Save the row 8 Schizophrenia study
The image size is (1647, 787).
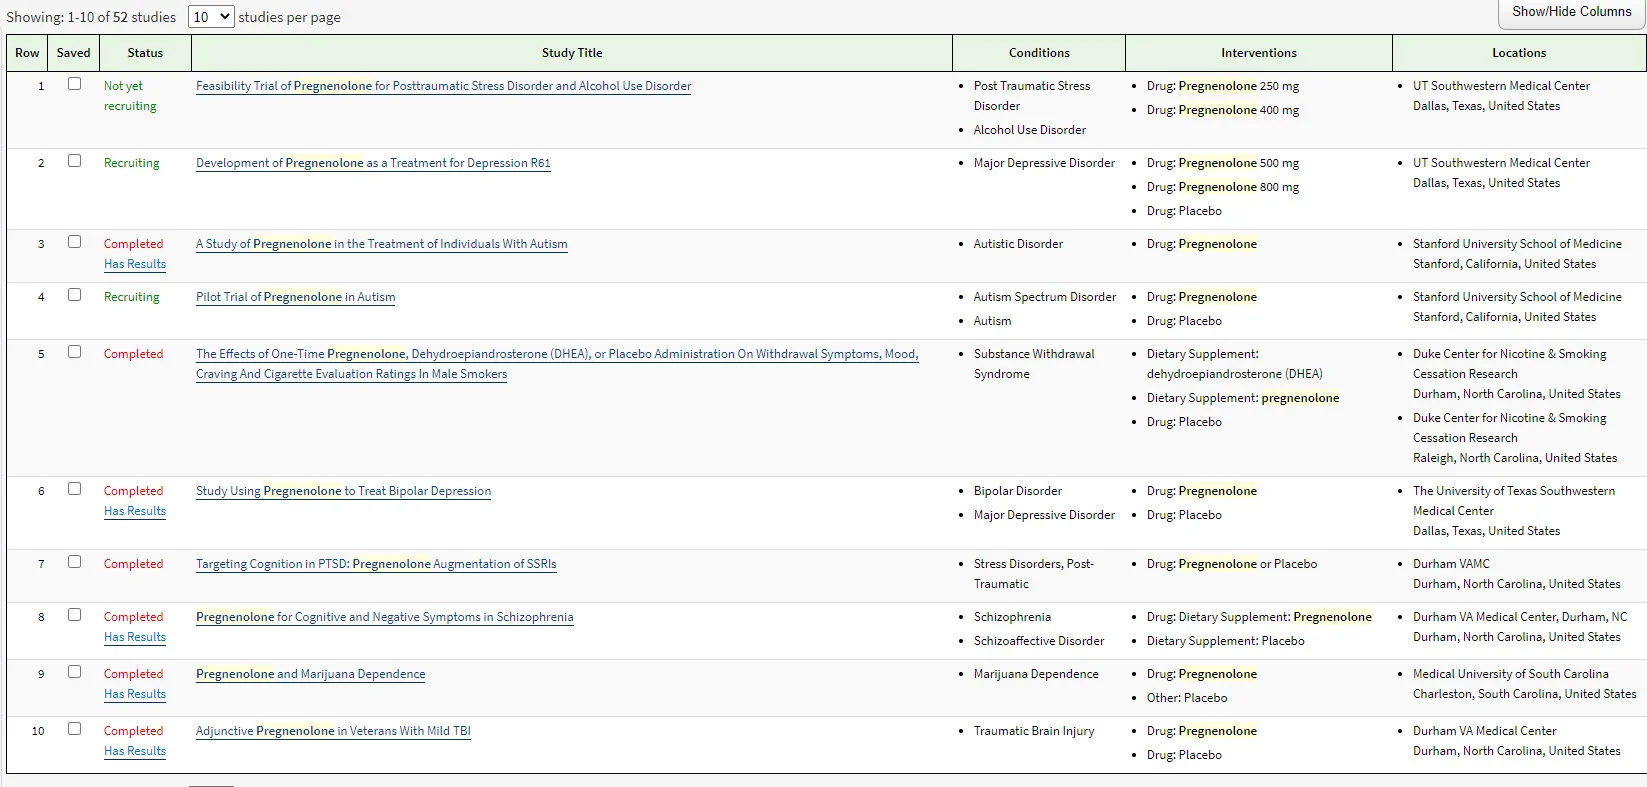pos(74,615)
